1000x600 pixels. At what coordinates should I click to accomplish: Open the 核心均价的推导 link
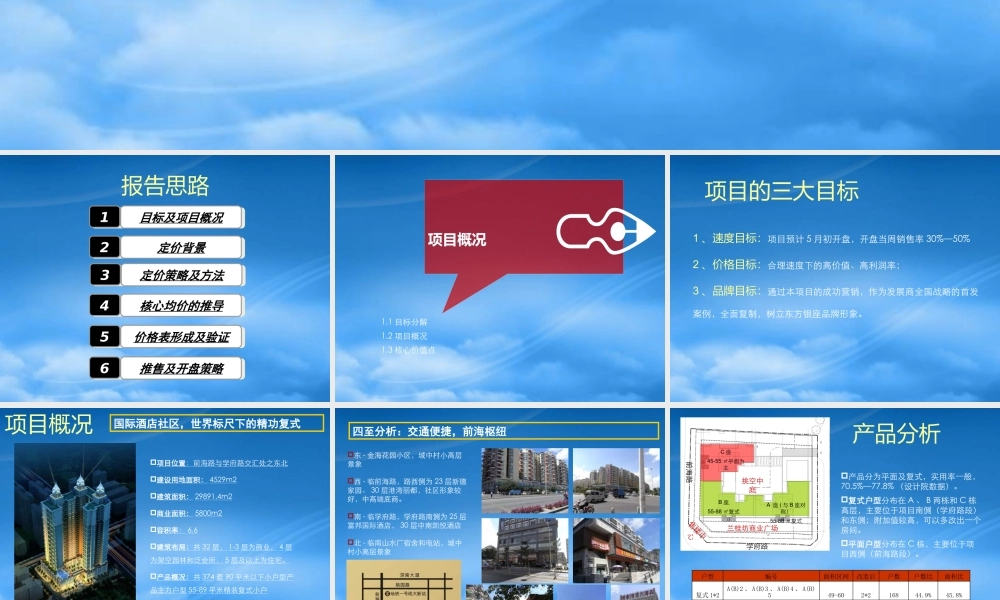click(x=182, y=305)
